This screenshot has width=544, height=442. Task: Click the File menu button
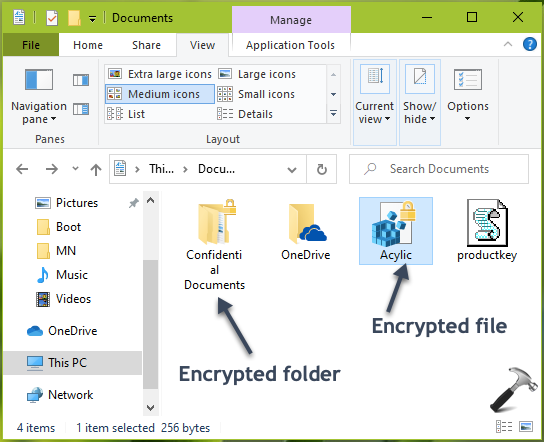31,45
